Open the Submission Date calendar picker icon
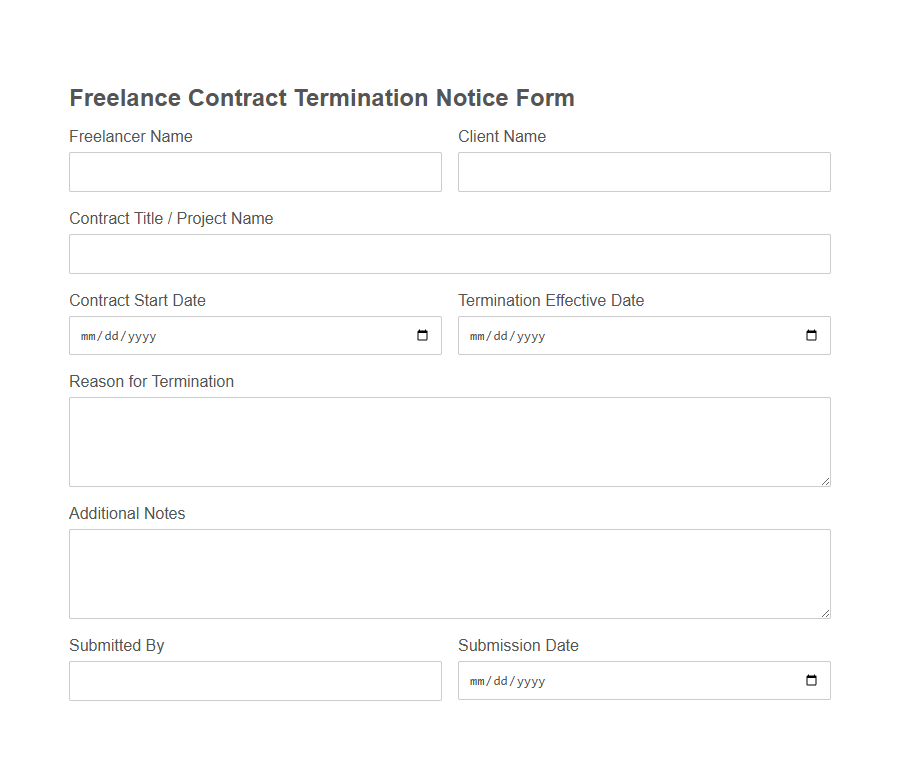 (x=810, y=680)
